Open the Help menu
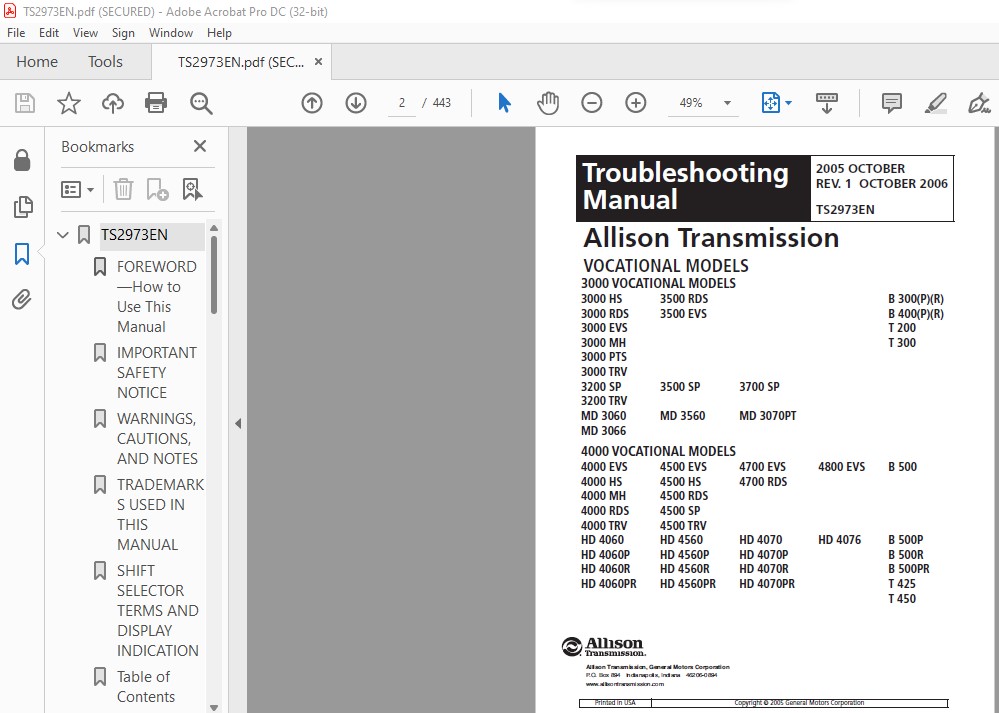The width and height of the screenshot is (999, 713). click(219, 32)
